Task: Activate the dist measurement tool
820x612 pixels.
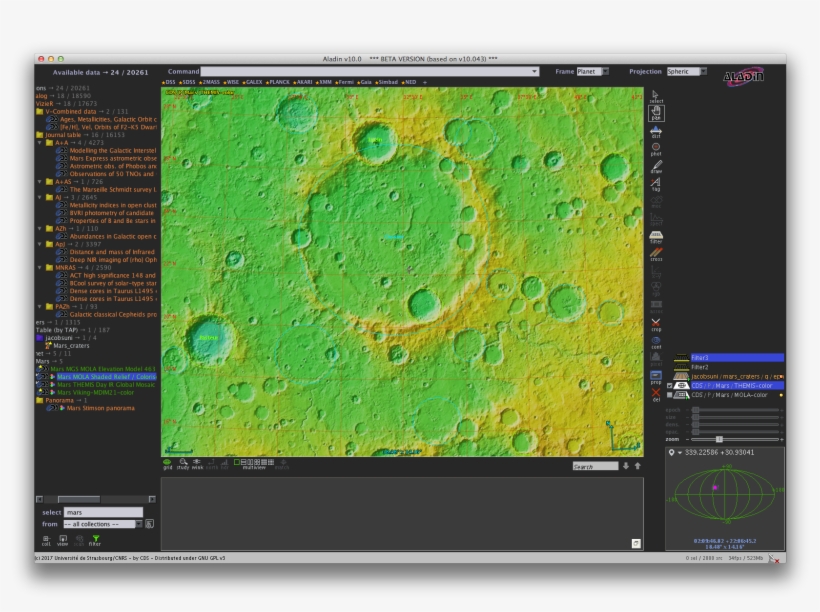Action: pyautogui.click(x=656, y=130)
